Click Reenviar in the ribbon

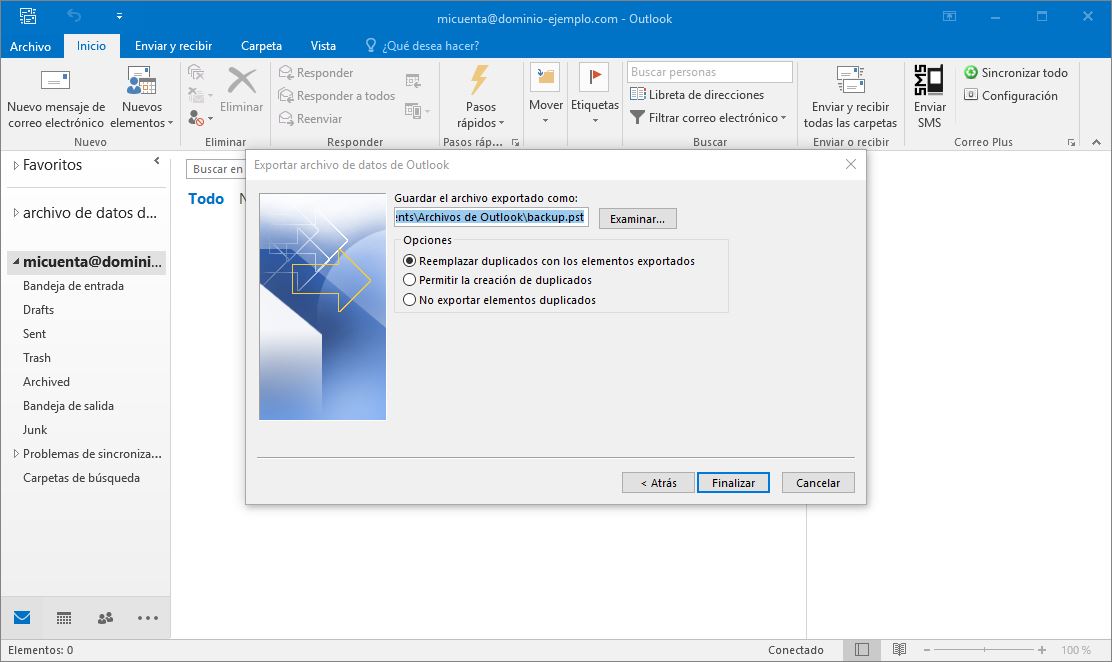click(311, 118)
